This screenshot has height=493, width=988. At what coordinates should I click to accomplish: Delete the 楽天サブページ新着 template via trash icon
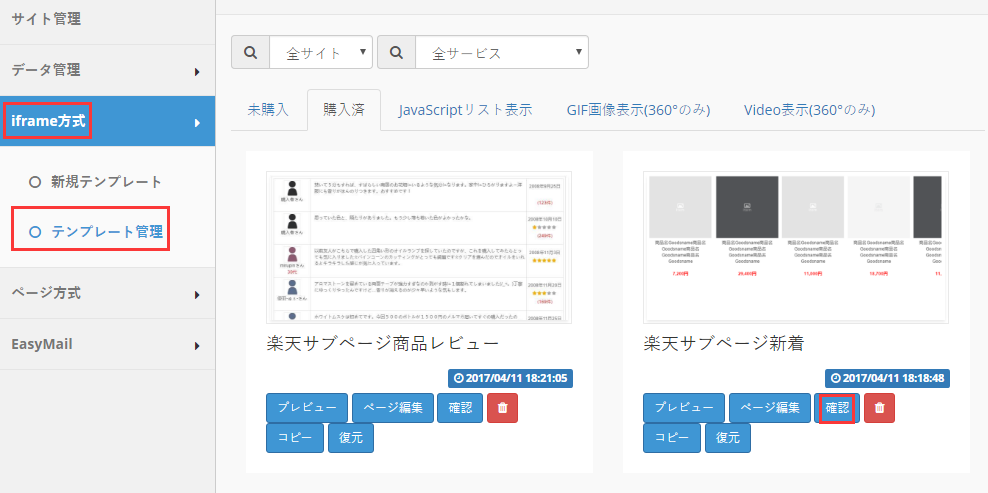(x=879, y=408)
